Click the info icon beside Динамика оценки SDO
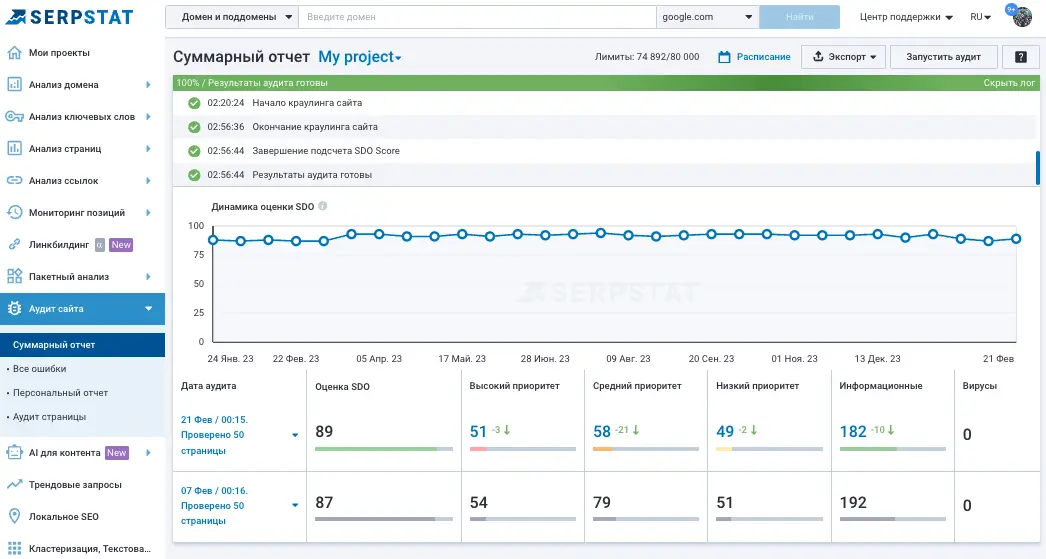The image size is (1046, 559). point(323,206)
